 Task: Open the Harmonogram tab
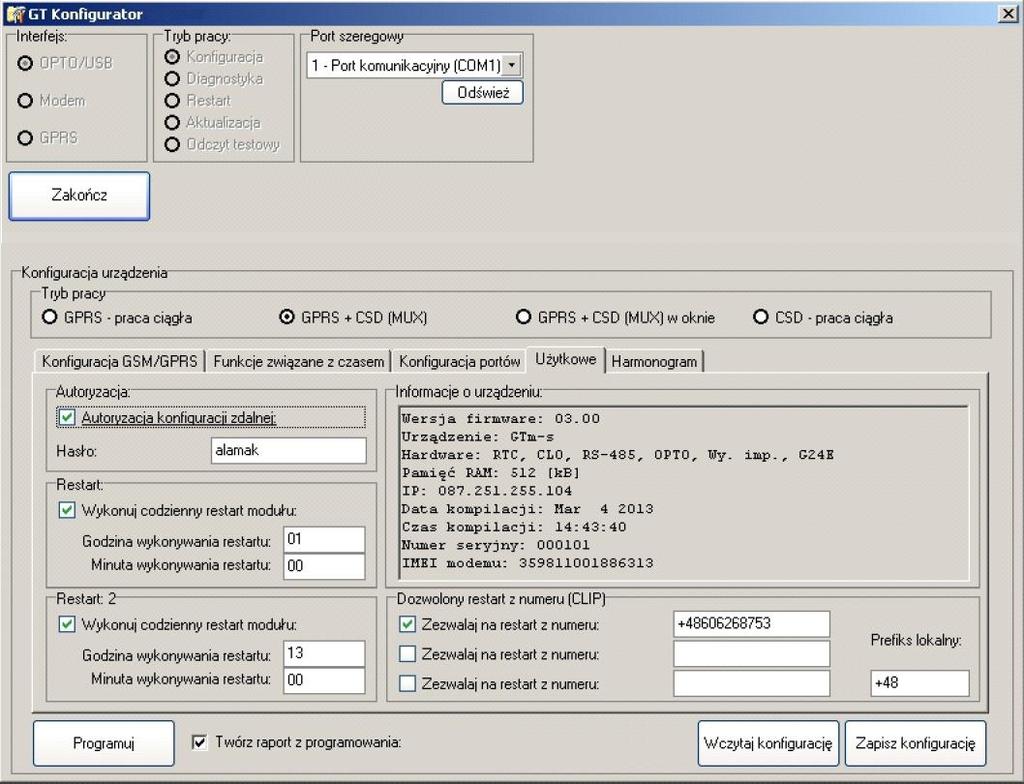[x=654, y=361]
